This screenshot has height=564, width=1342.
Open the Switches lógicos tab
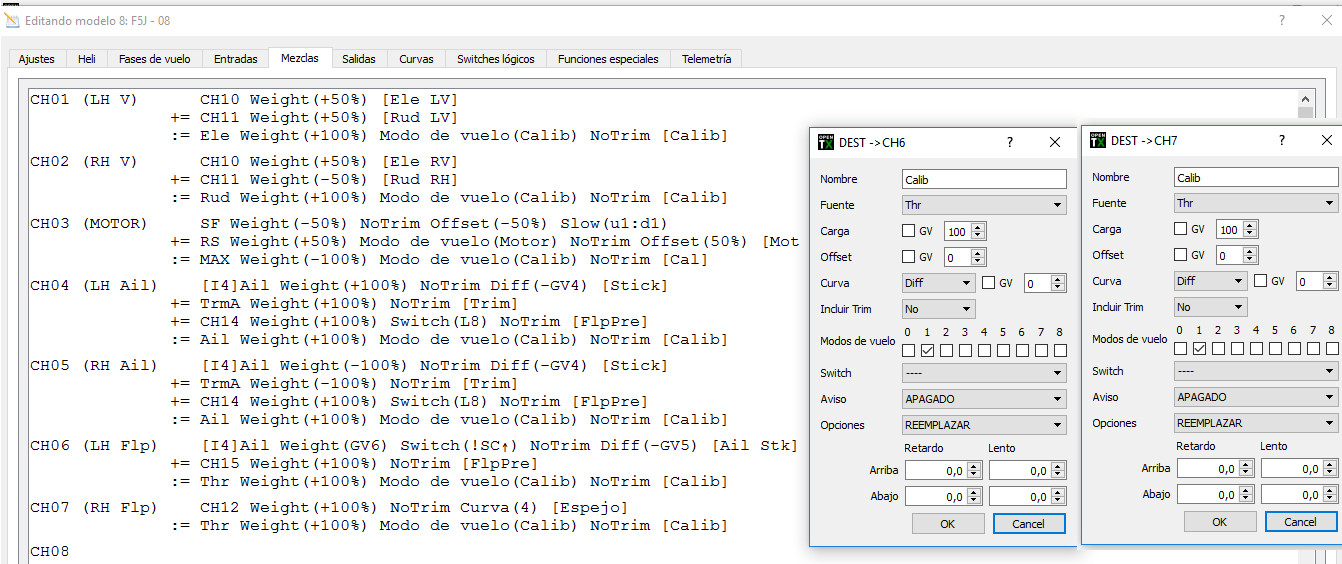[x=496, y=59]
